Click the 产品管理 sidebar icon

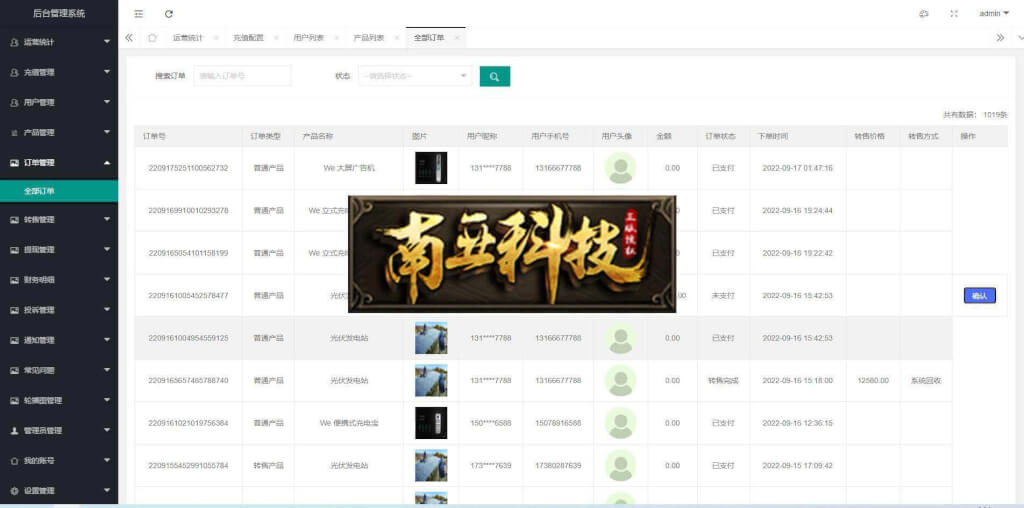pyautogui.click(x=14, y=133)
